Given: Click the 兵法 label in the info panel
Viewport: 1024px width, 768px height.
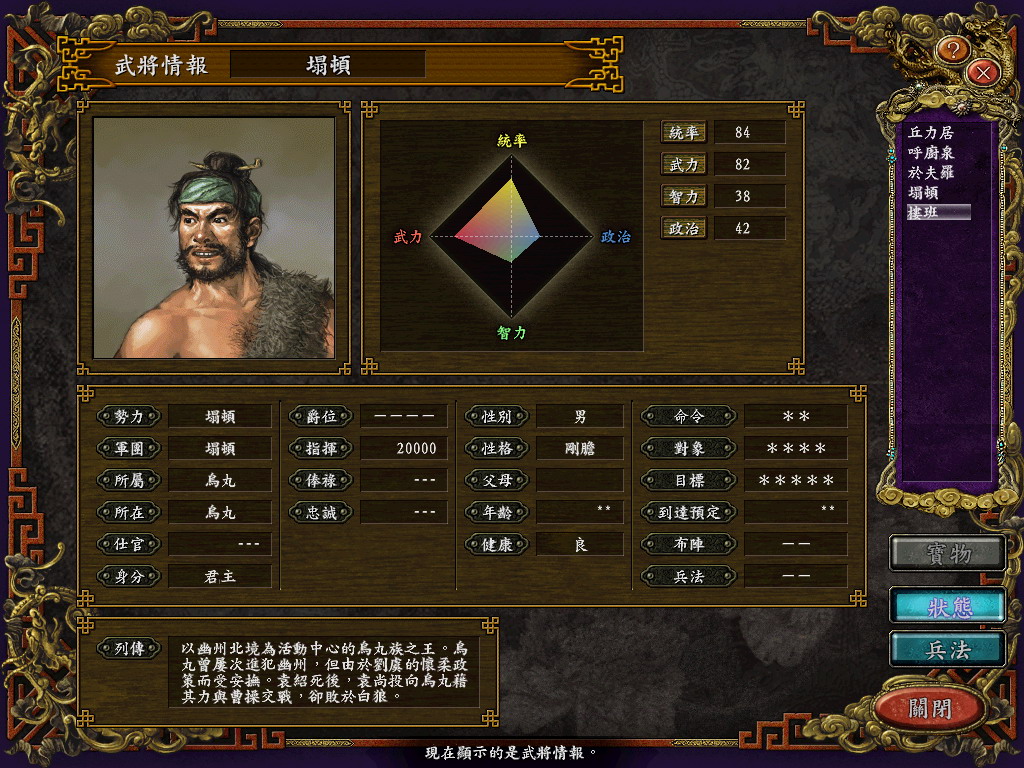Looking at the screenshot, I should point(689,577).
